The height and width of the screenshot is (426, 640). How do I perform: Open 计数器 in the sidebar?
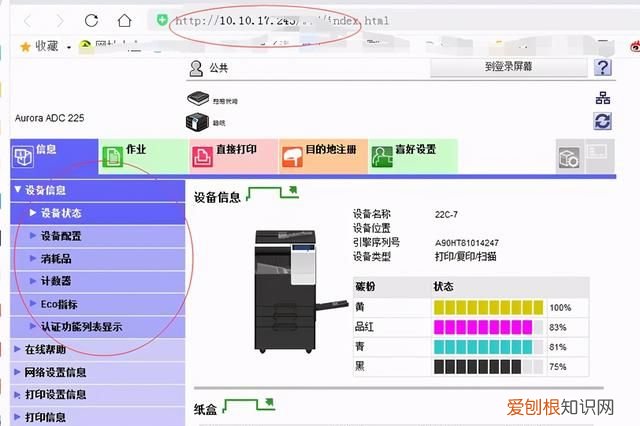click(x=98, y=281)
